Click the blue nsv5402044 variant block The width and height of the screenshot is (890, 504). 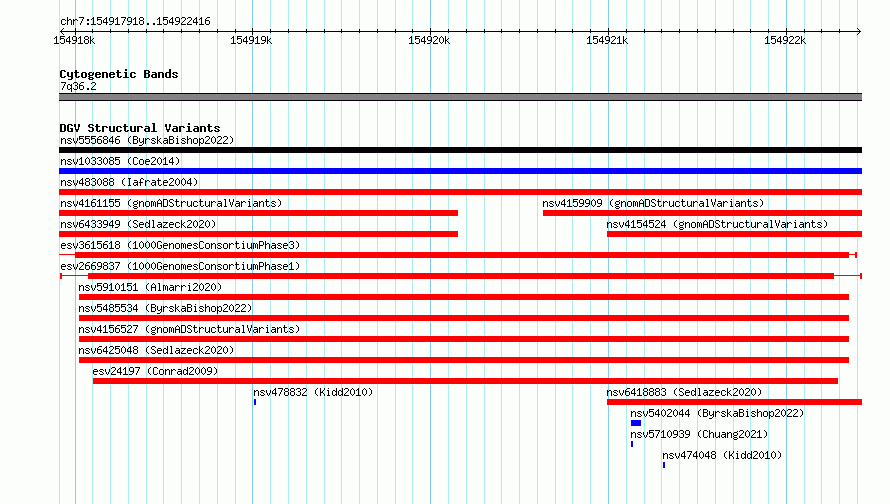636,423
